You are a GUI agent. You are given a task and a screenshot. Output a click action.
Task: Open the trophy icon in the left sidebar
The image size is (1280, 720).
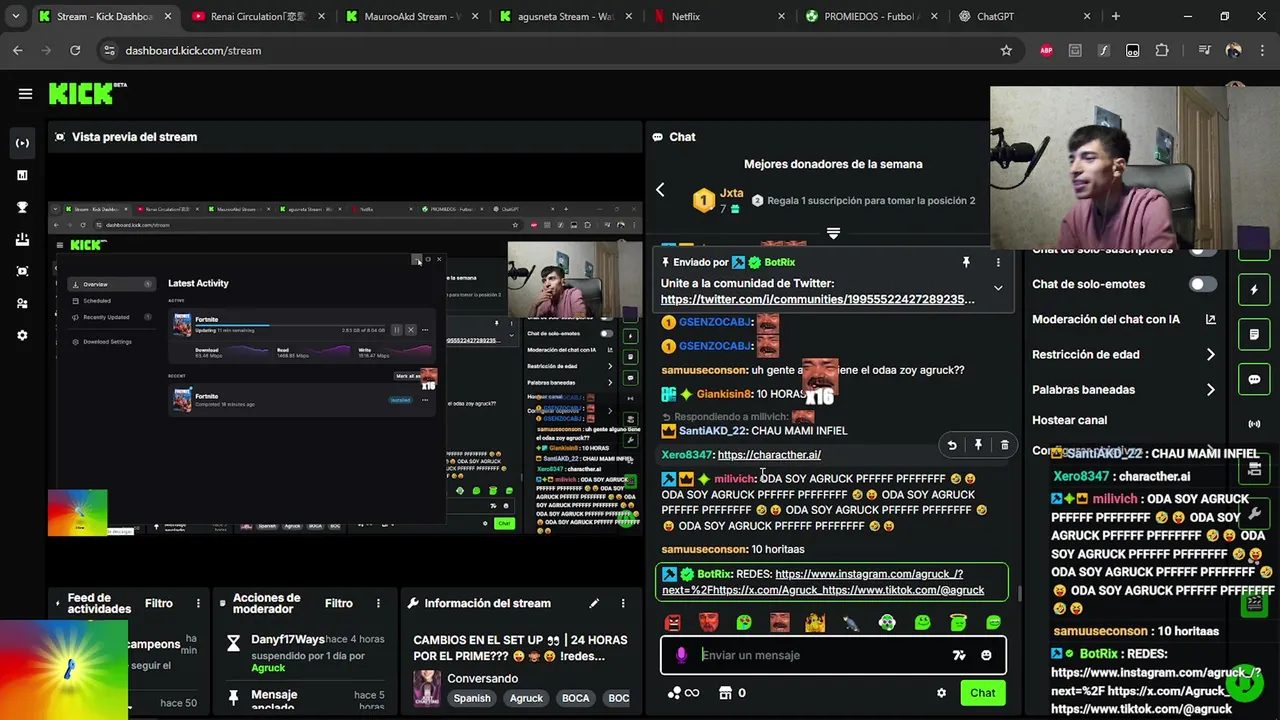(x=22, y=207)
